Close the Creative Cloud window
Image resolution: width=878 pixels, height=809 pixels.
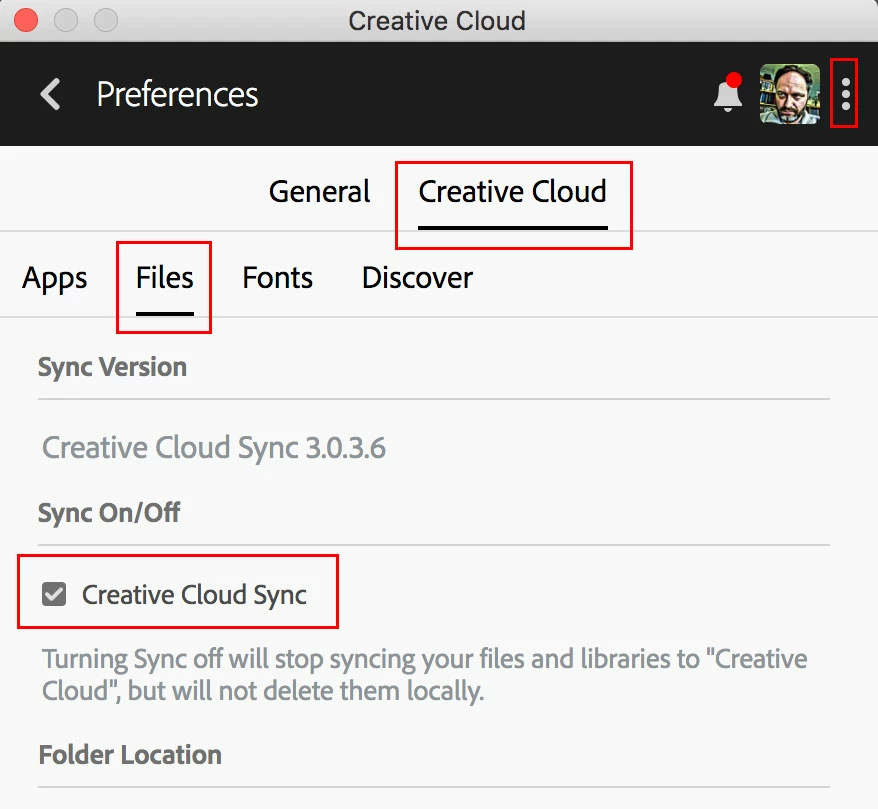(x=26, y=20)
